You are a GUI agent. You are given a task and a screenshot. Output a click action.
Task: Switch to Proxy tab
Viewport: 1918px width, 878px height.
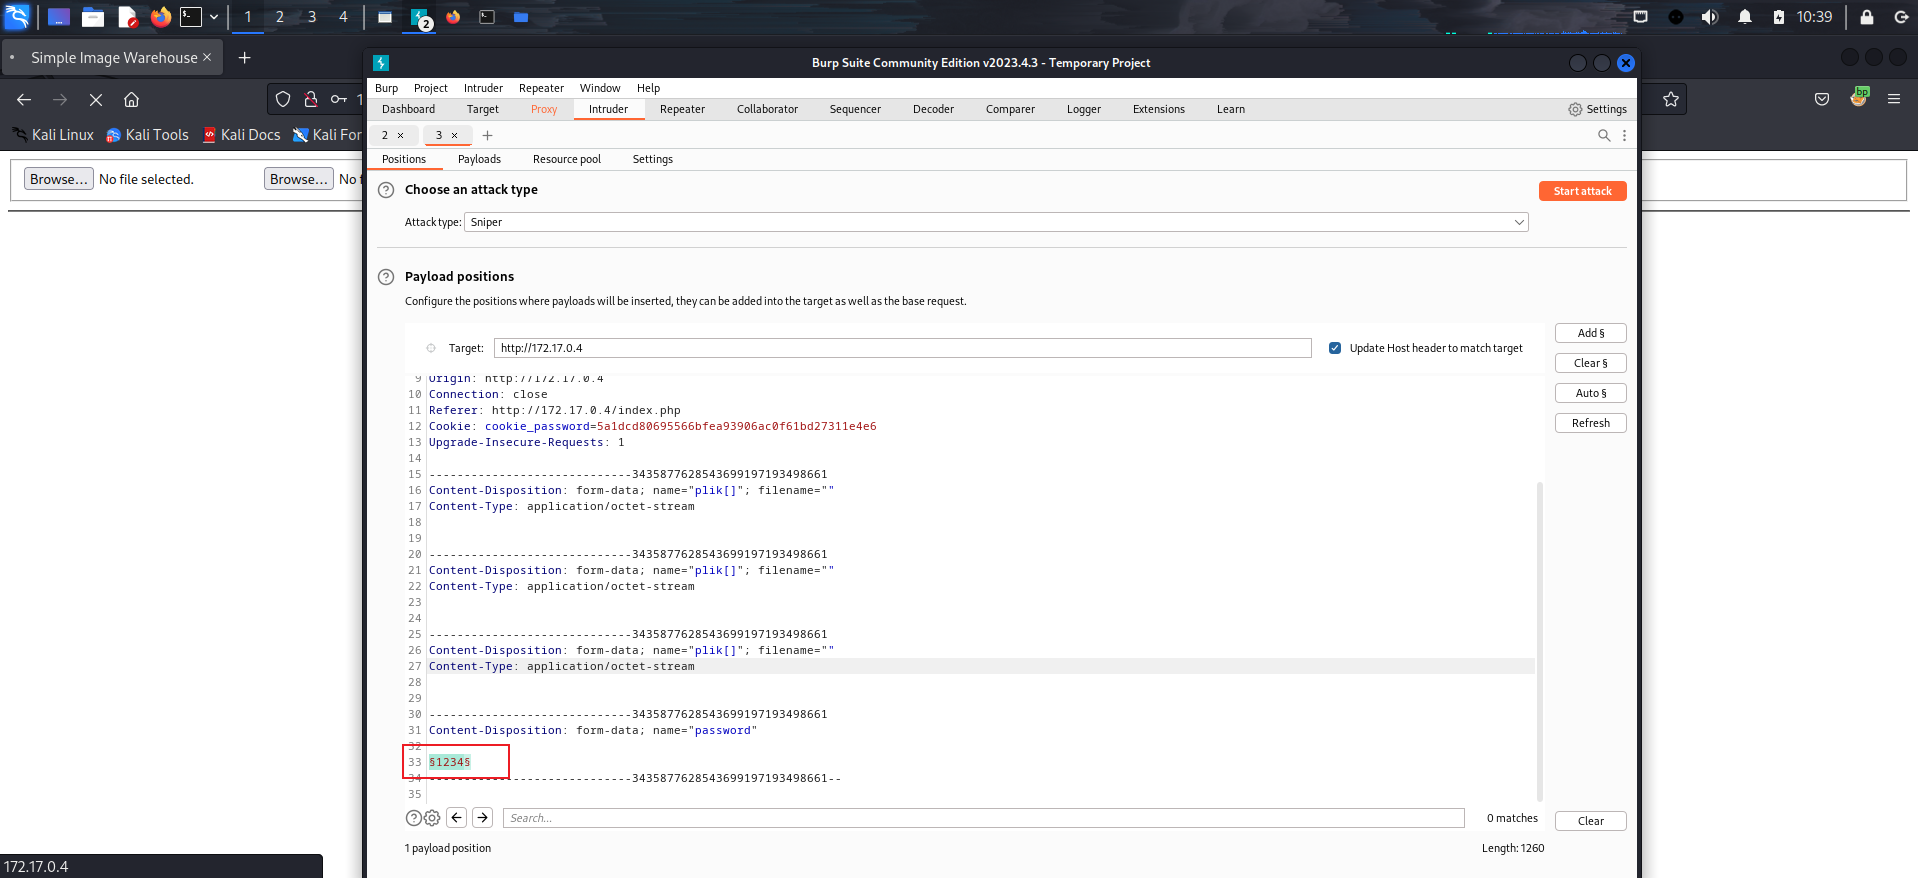(x=544, y=109)
